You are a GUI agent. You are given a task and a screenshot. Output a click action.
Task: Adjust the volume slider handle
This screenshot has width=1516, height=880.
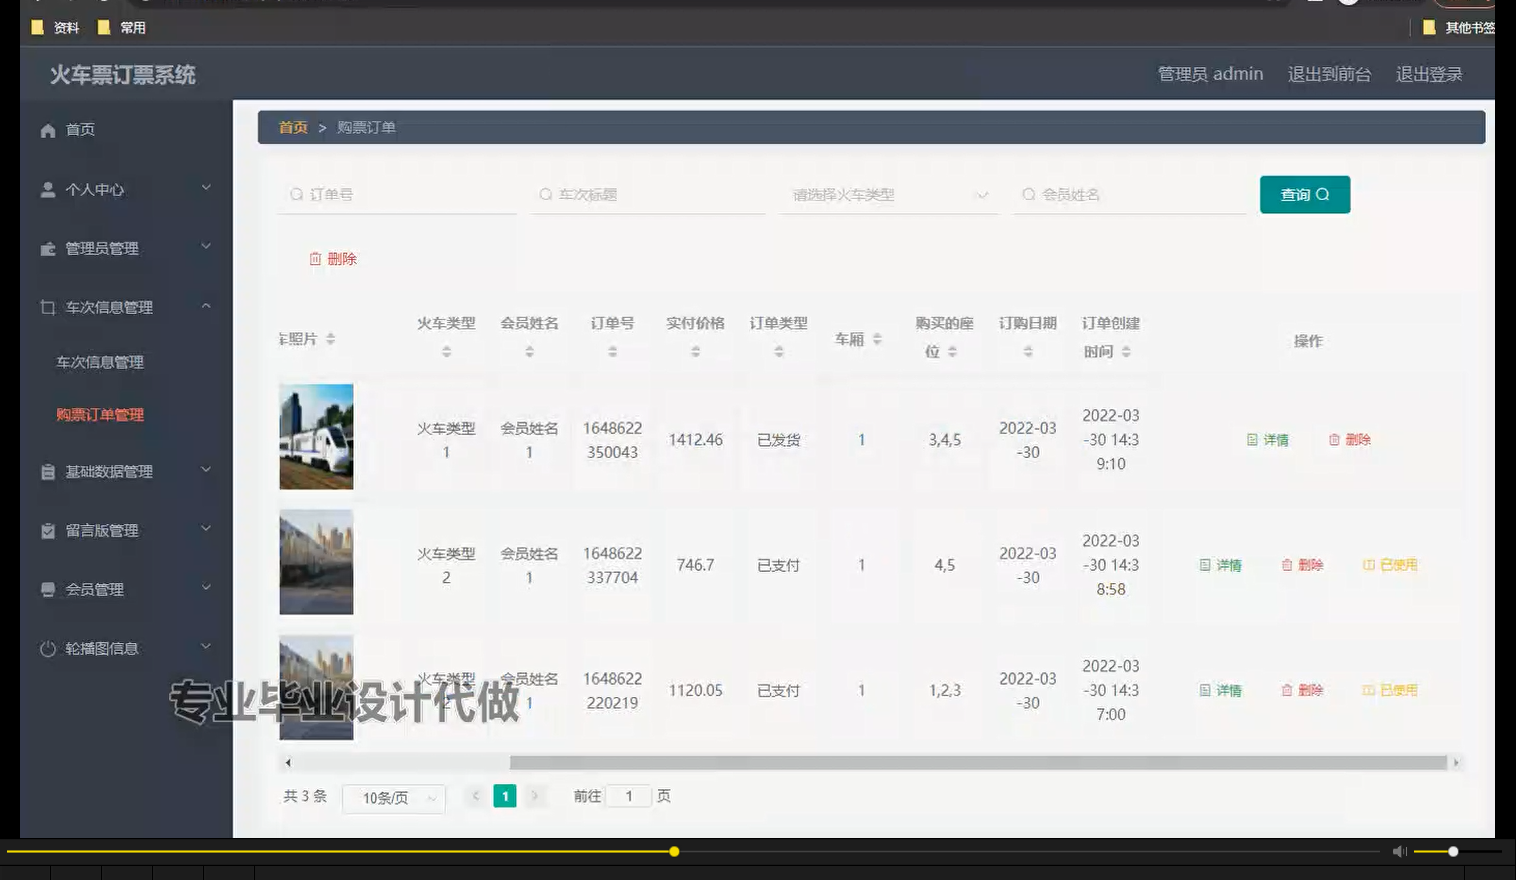1453,852
